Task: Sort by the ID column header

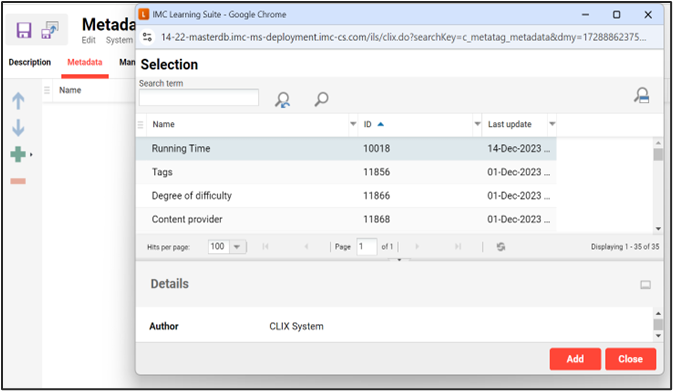Action: coord(368,124)
